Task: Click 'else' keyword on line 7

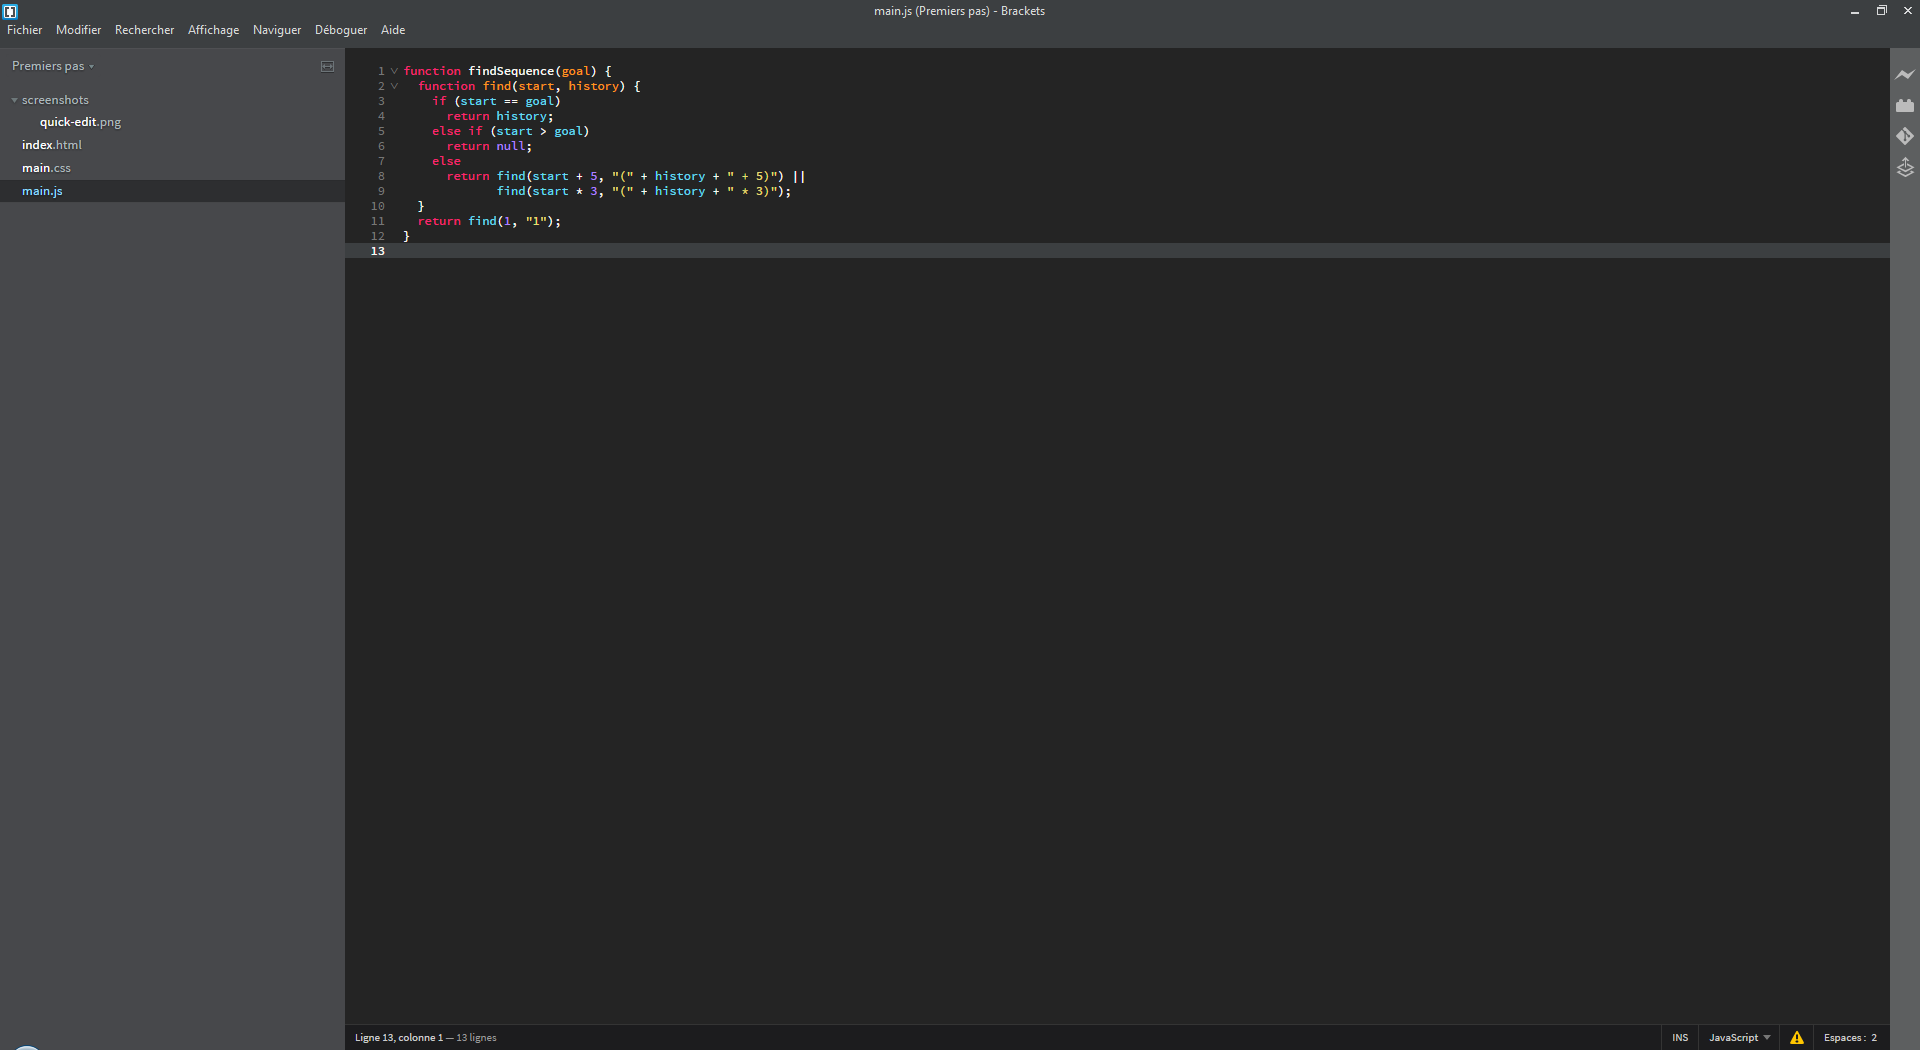Action: 446,161
